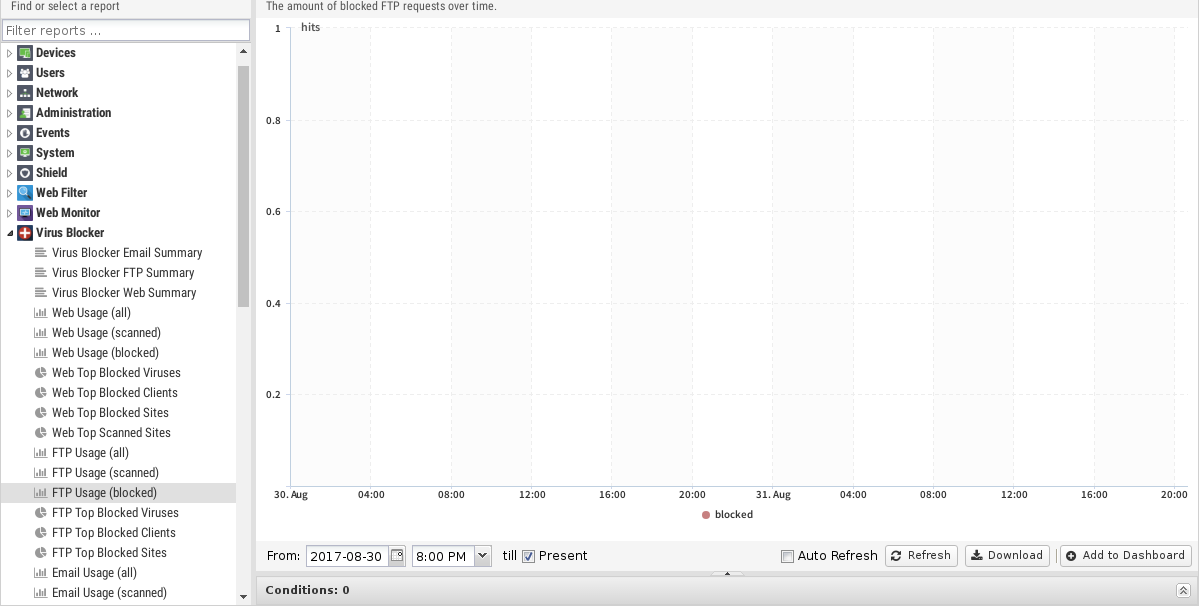
Task: Click the collapse handle below the date bar
Action: coord(727,573)
